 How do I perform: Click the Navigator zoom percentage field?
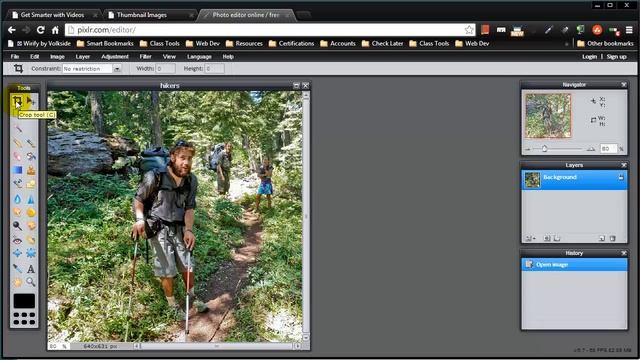pyautogui.click(x=608, y=149)
